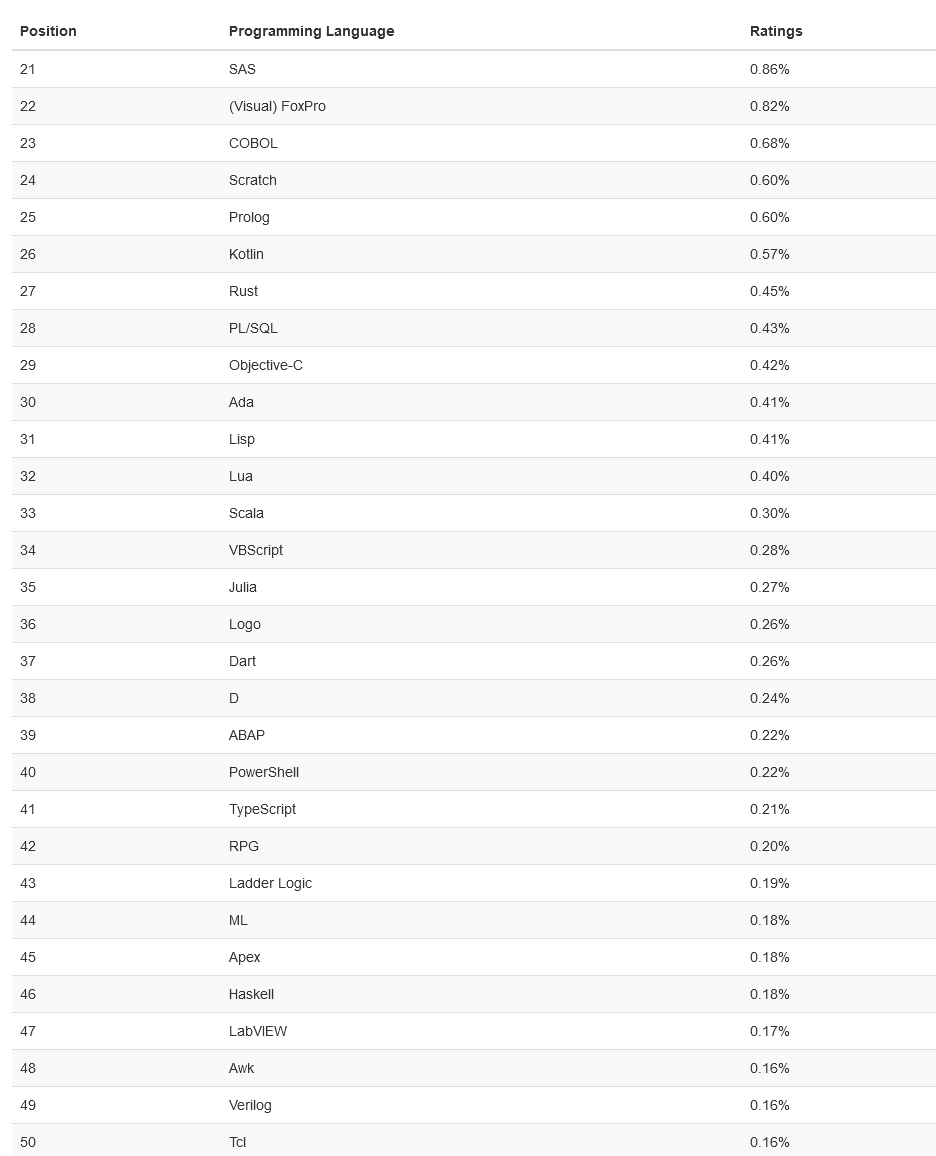Click the Ratings column header
Image resolution: width=936 pixels, height=1156 pixels.
(x=776, y=31)
